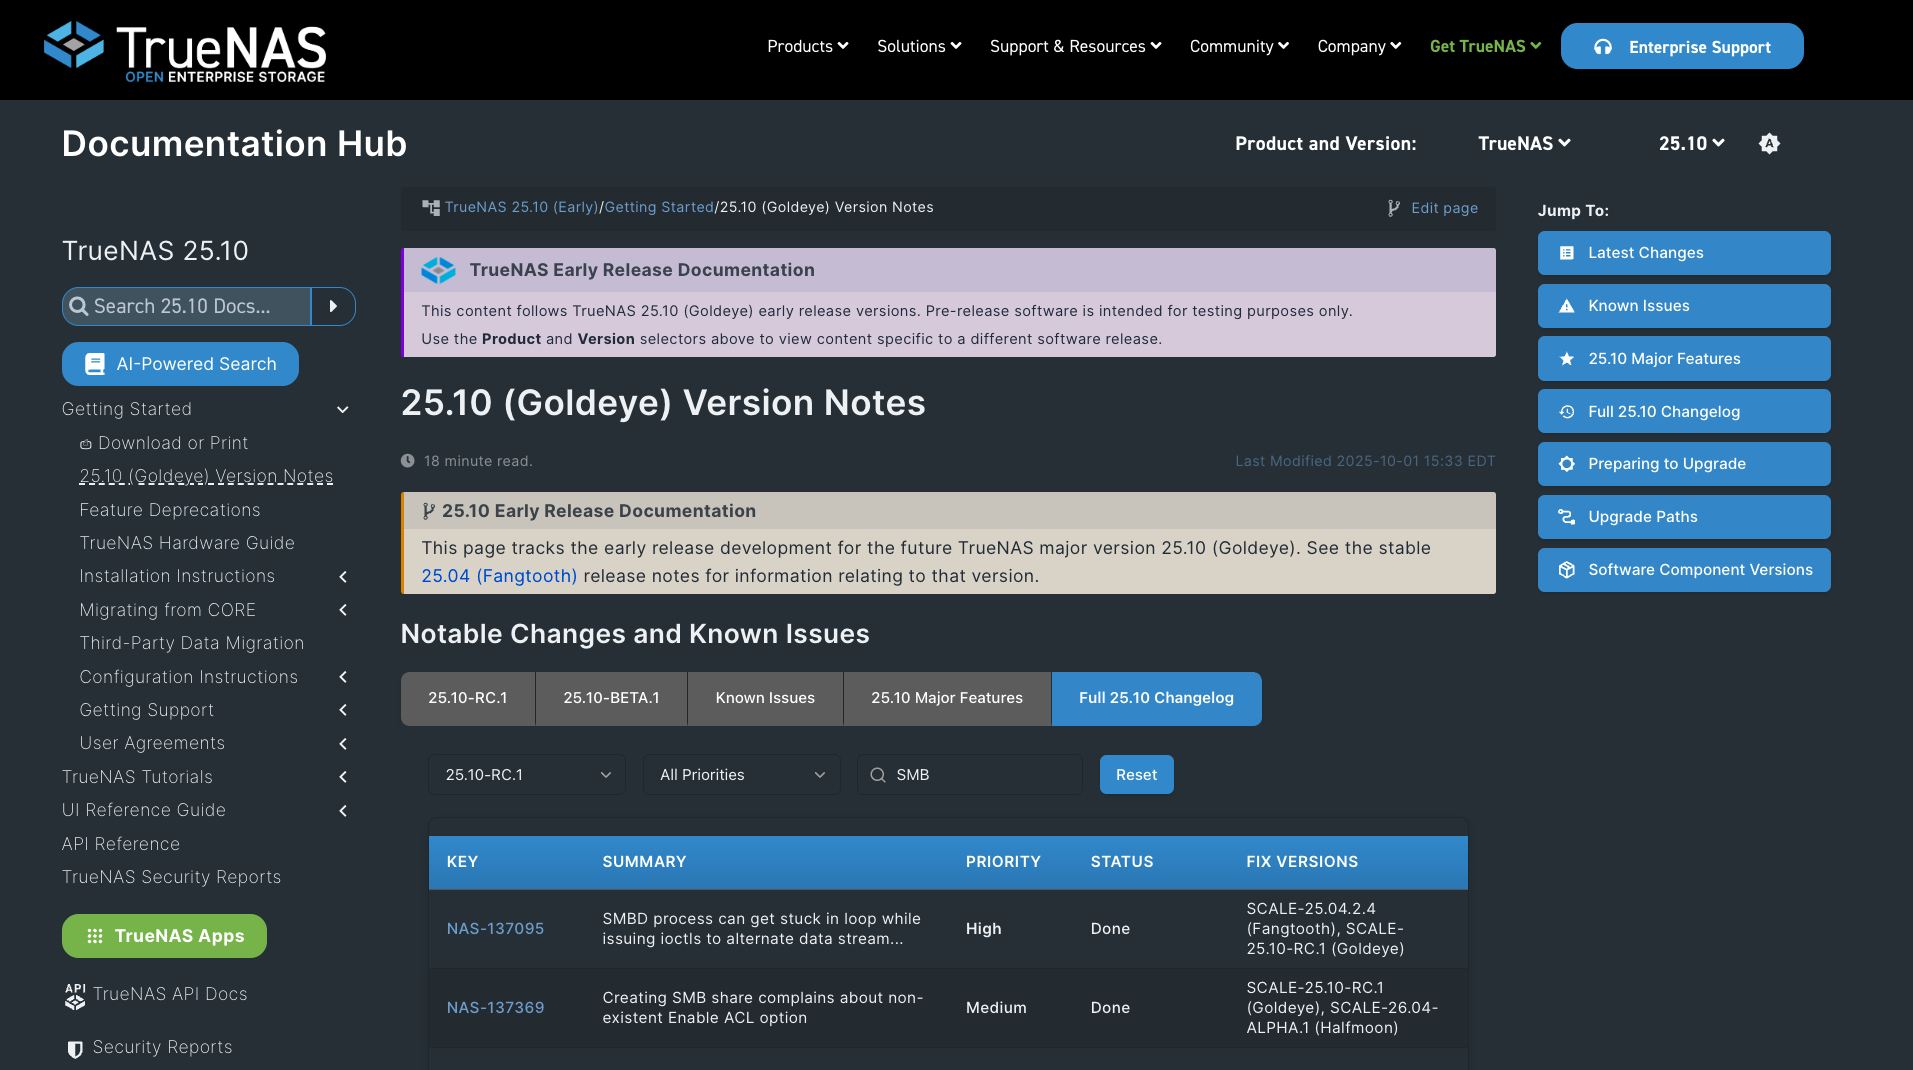The height and width of the screenshot is (1070, 1913).
Task: Switch to the 25.10 Major Features tab
Action: tap(947, 698)
